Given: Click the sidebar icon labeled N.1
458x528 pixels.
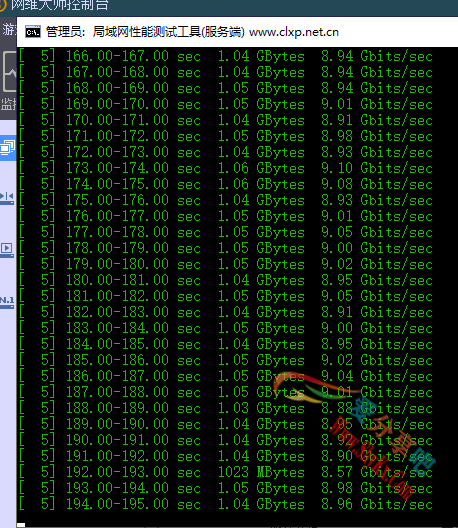Looking at the screenshot, I should 7,301.
